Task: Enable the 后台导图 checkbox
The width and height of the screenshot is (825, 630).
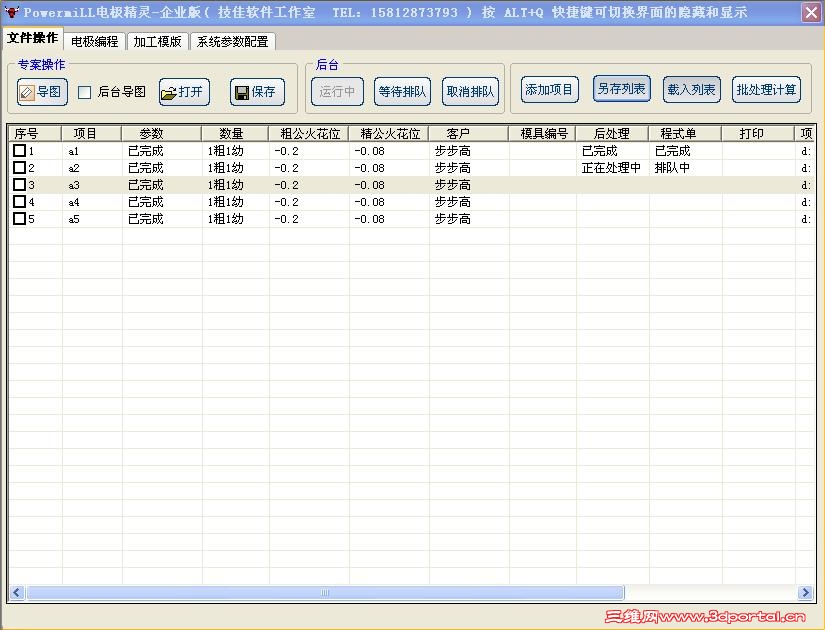Action: tap(84, 93)
